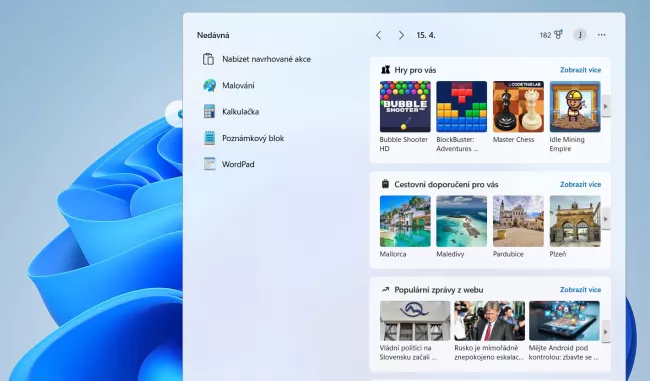Screen dimensions: 650x381
Task: Click the Hry pro vás heading text
Action: coord(415,70)
